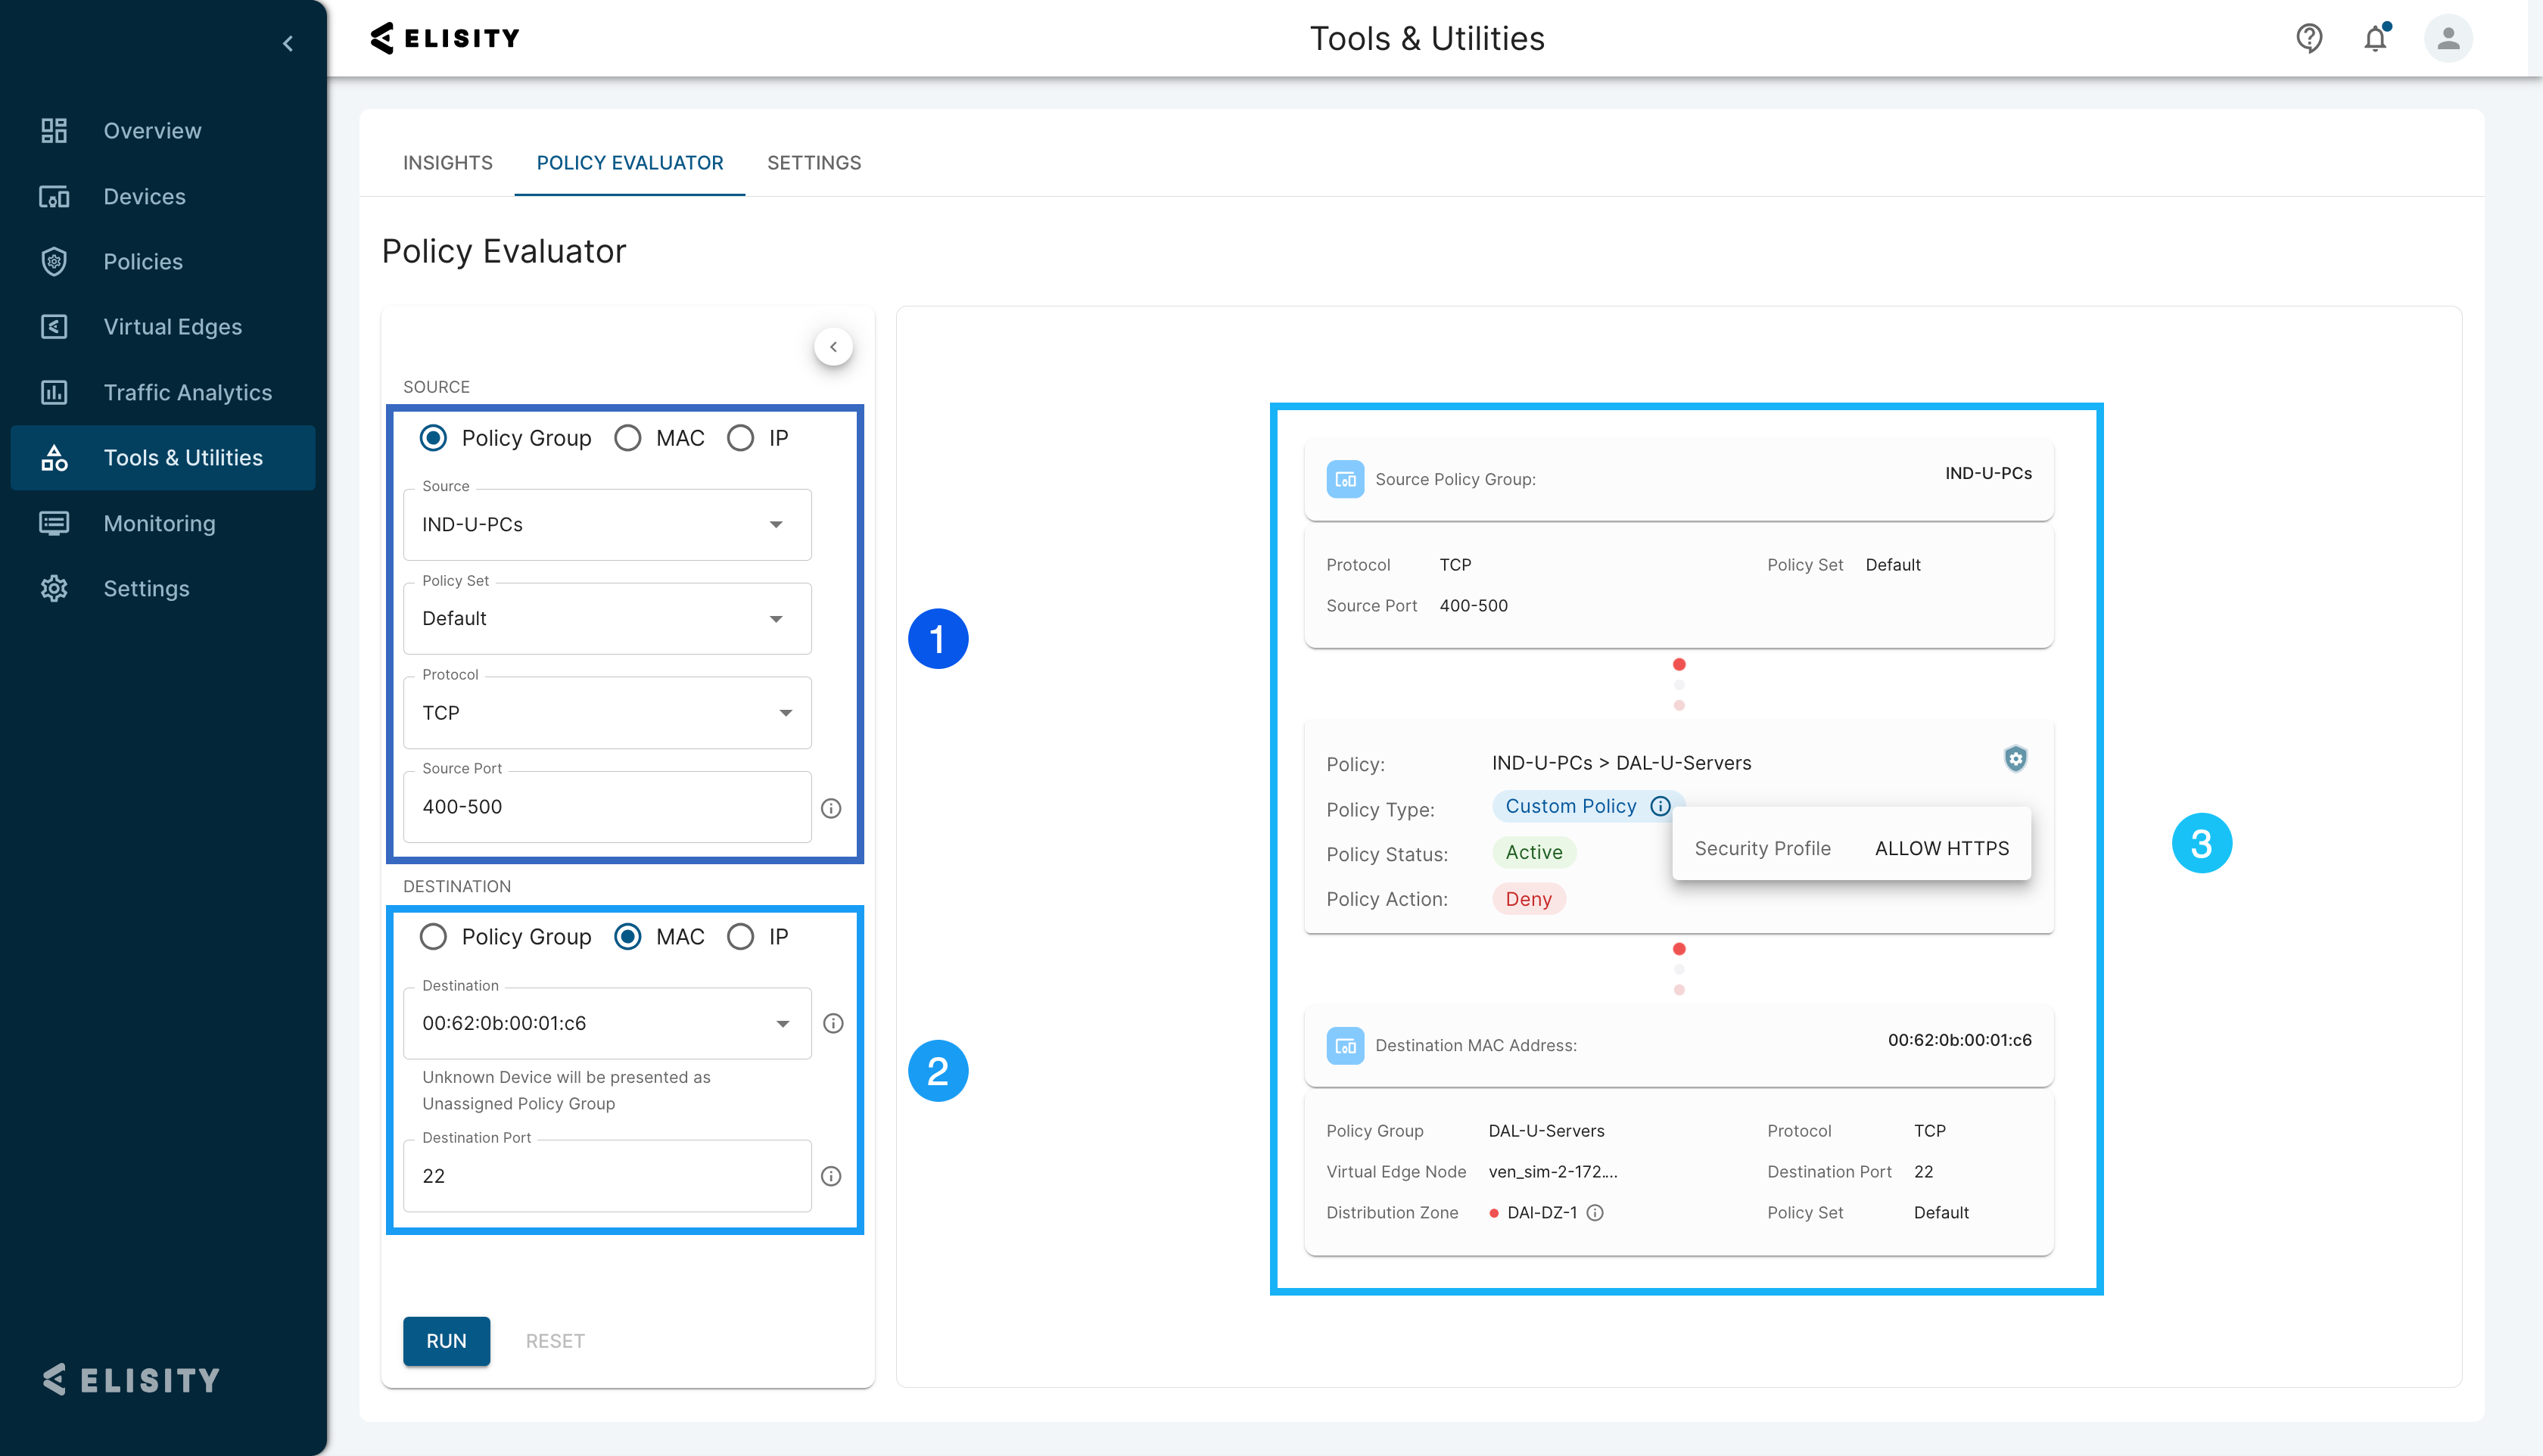Collapse the left navigation sidebar
2543x1456 pixels.
[x=288, y=44]
